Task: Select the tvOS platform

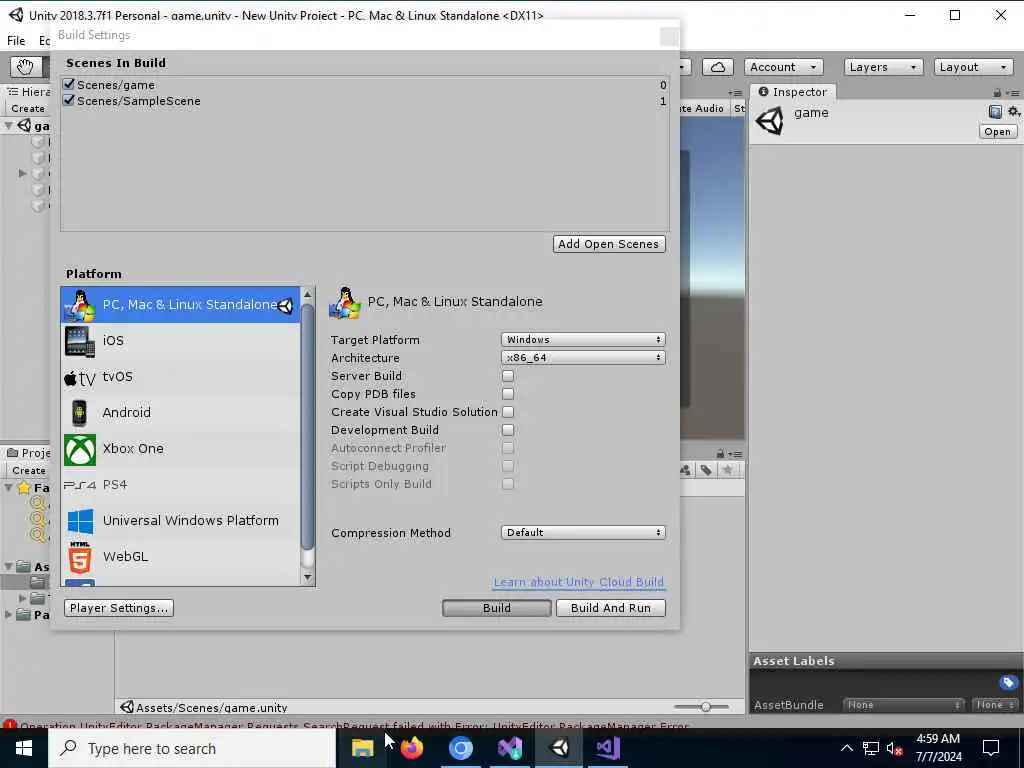Action: point(180,377)
